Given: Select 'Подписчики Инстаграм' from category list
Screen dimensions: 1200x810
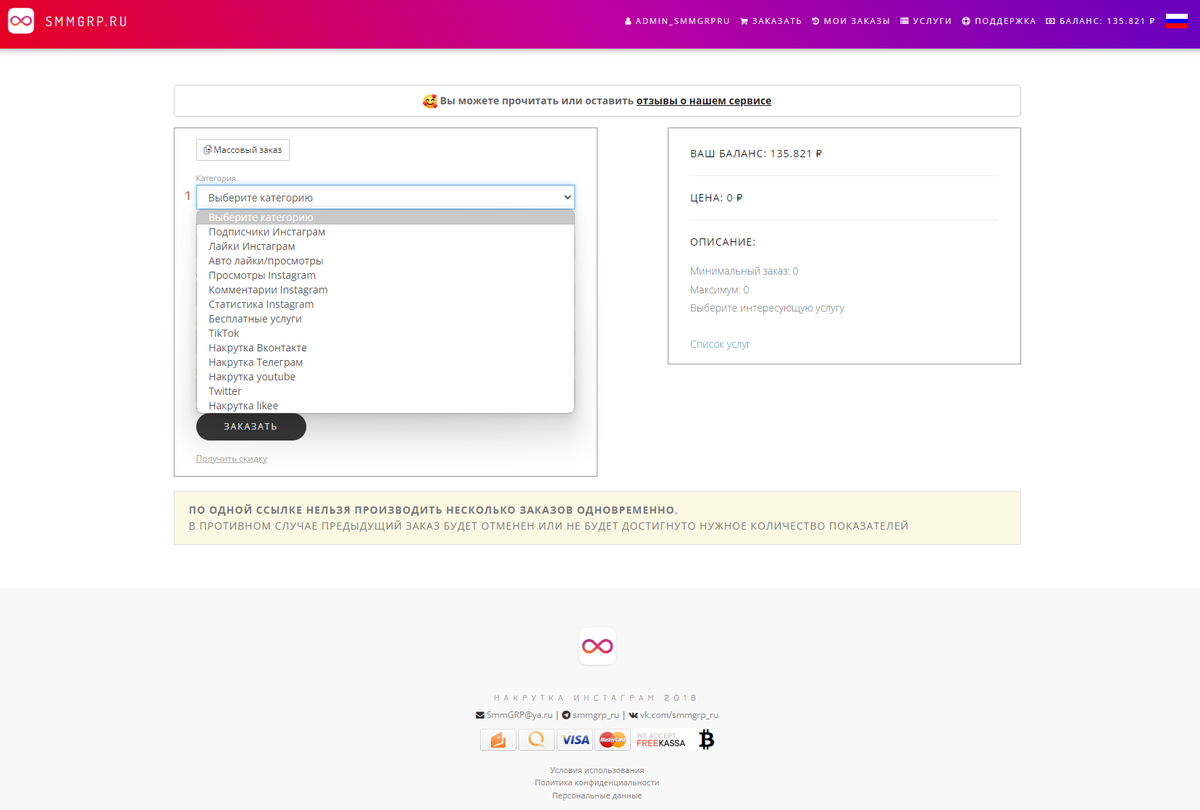Looking at the screenshot, I should [267, 232].
